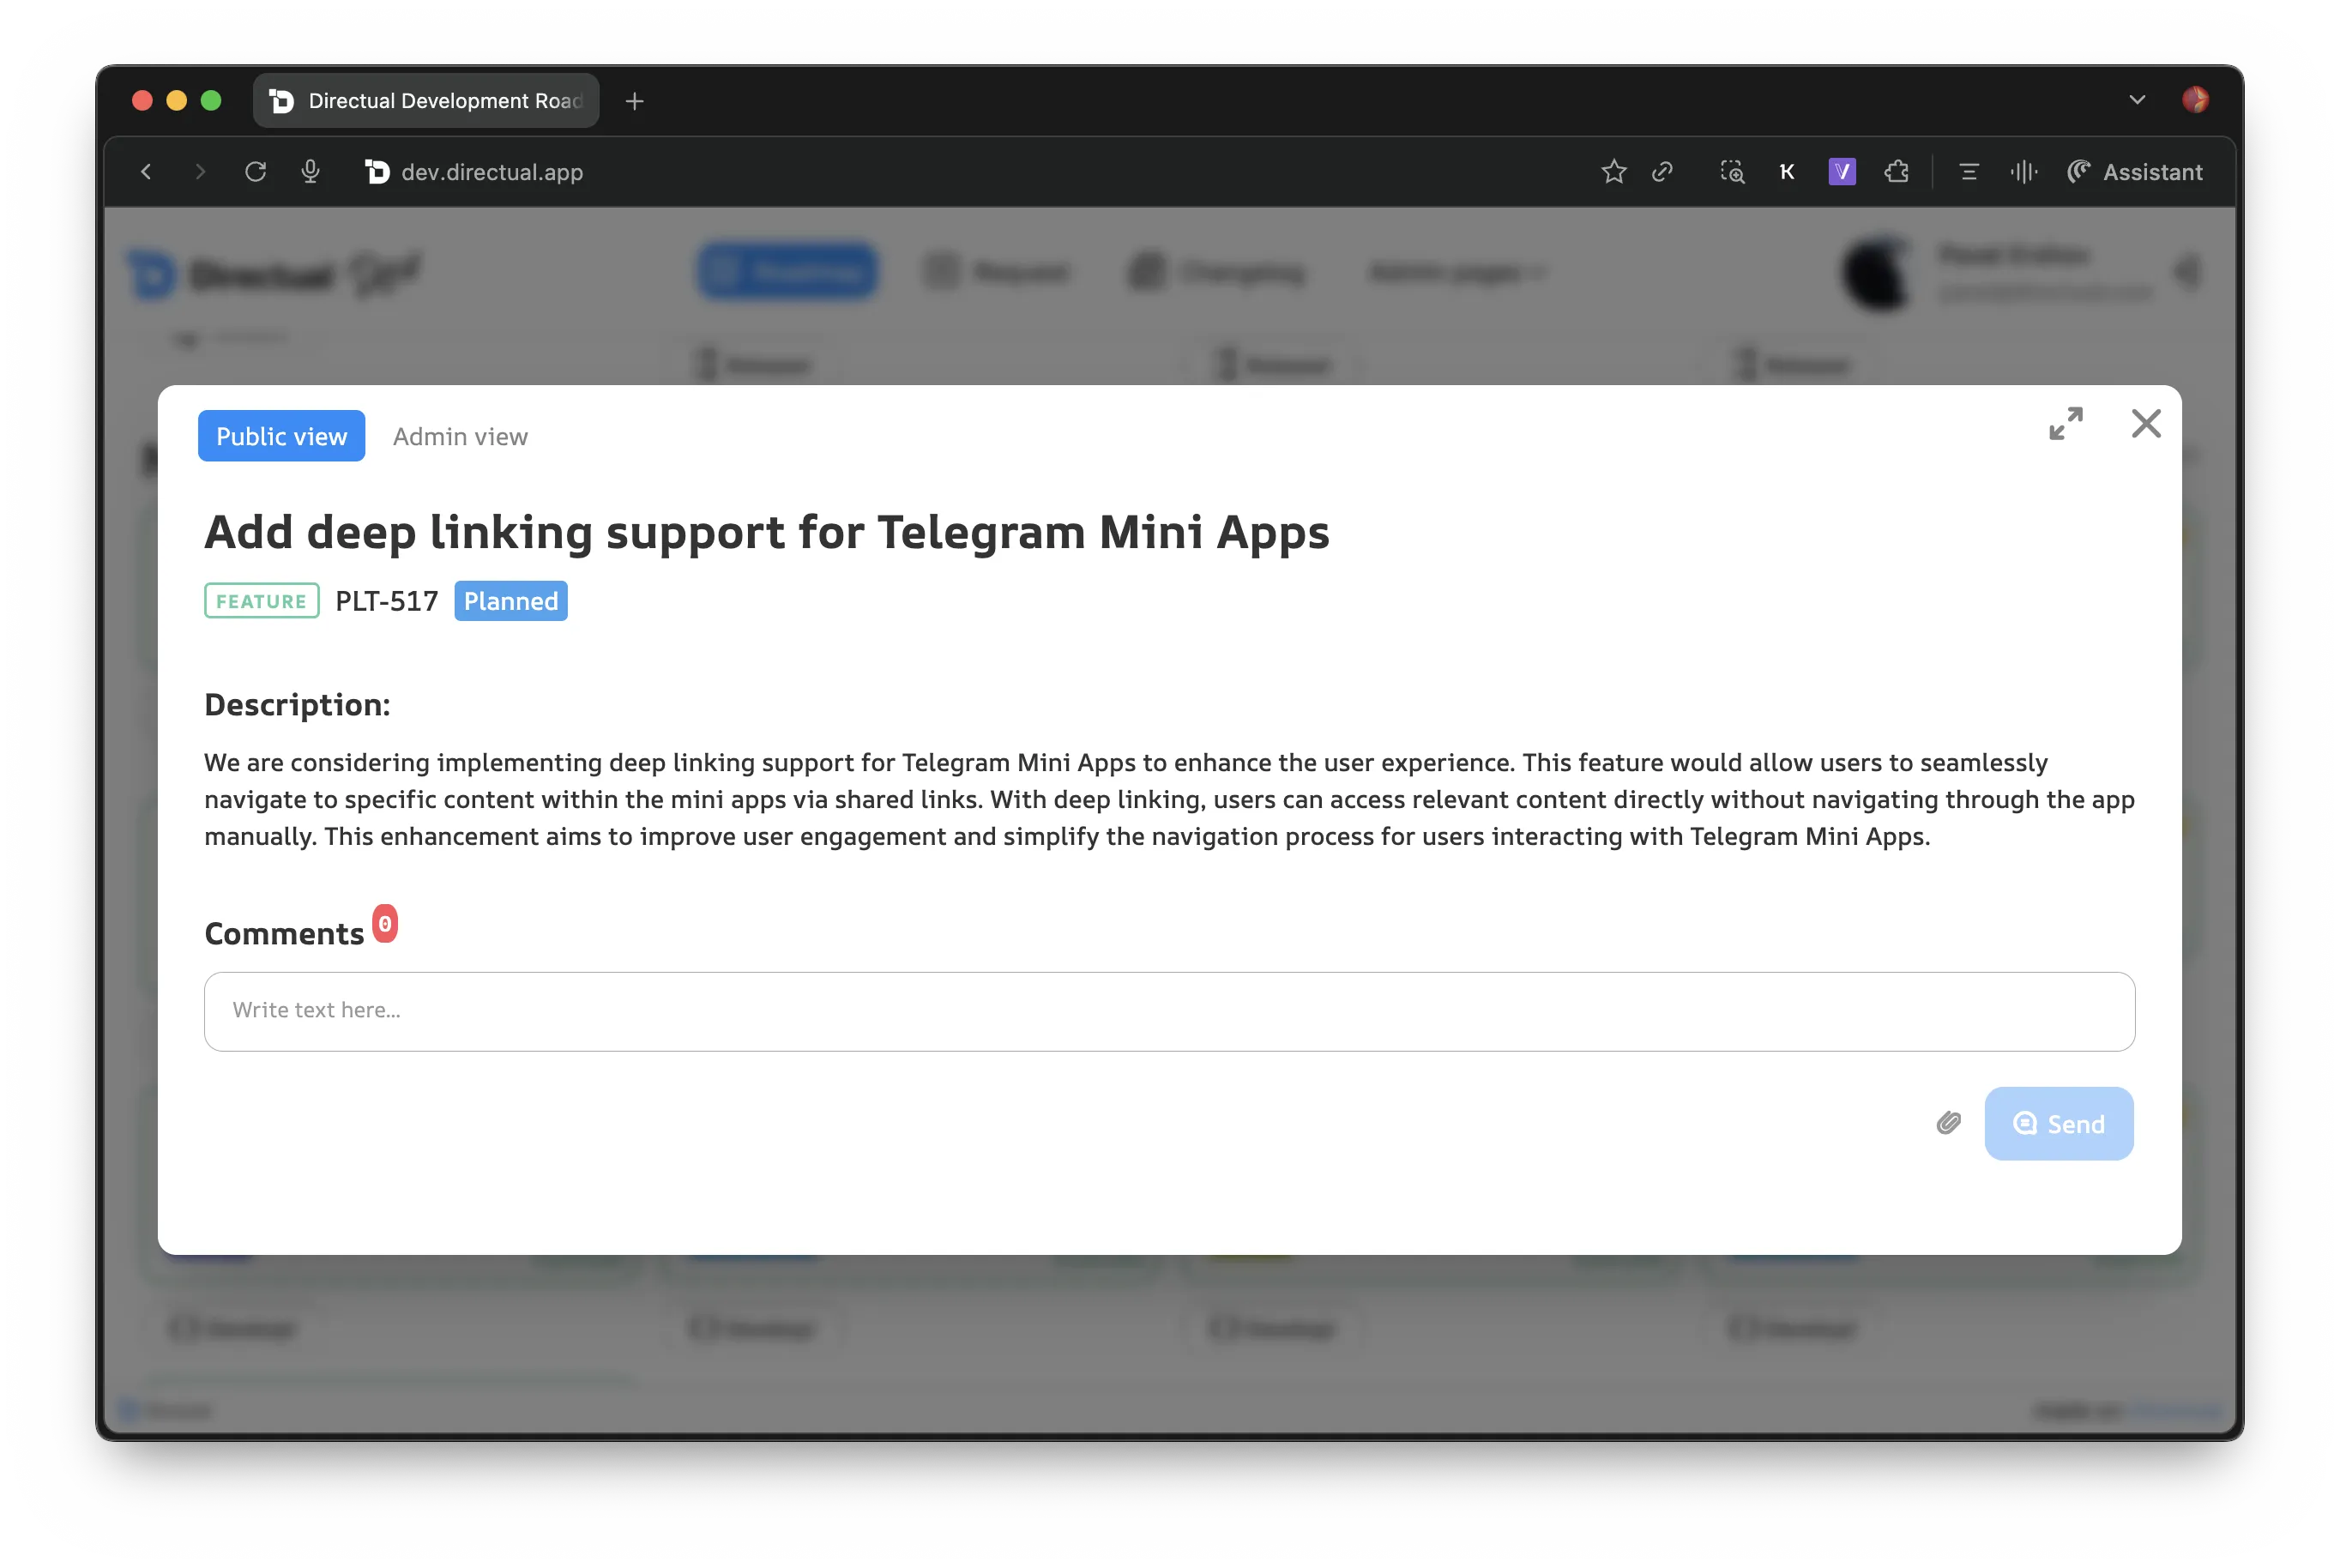Copy the page link with the link icon
The image size is (2340, 1568).
[x=1662, y=172]
